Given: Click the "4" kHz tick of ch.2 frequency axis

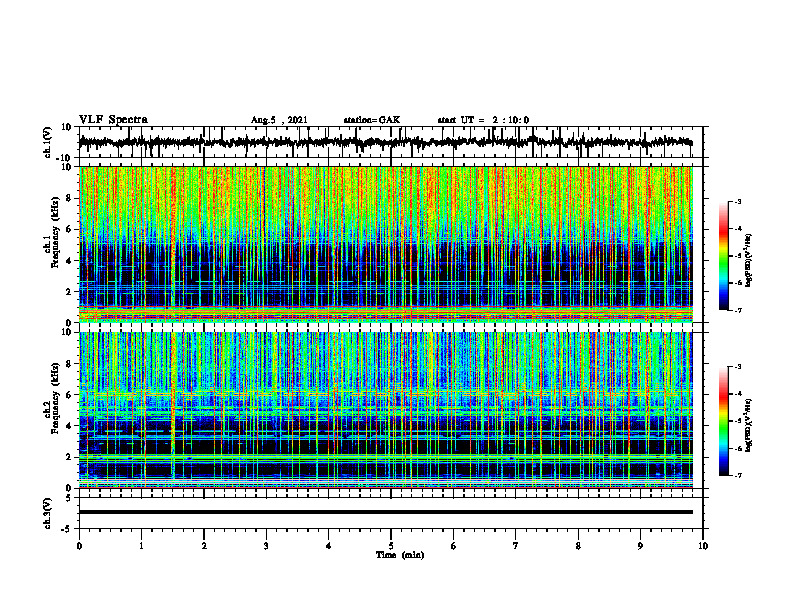Looking at the screenshot, I should pos(69,426).
